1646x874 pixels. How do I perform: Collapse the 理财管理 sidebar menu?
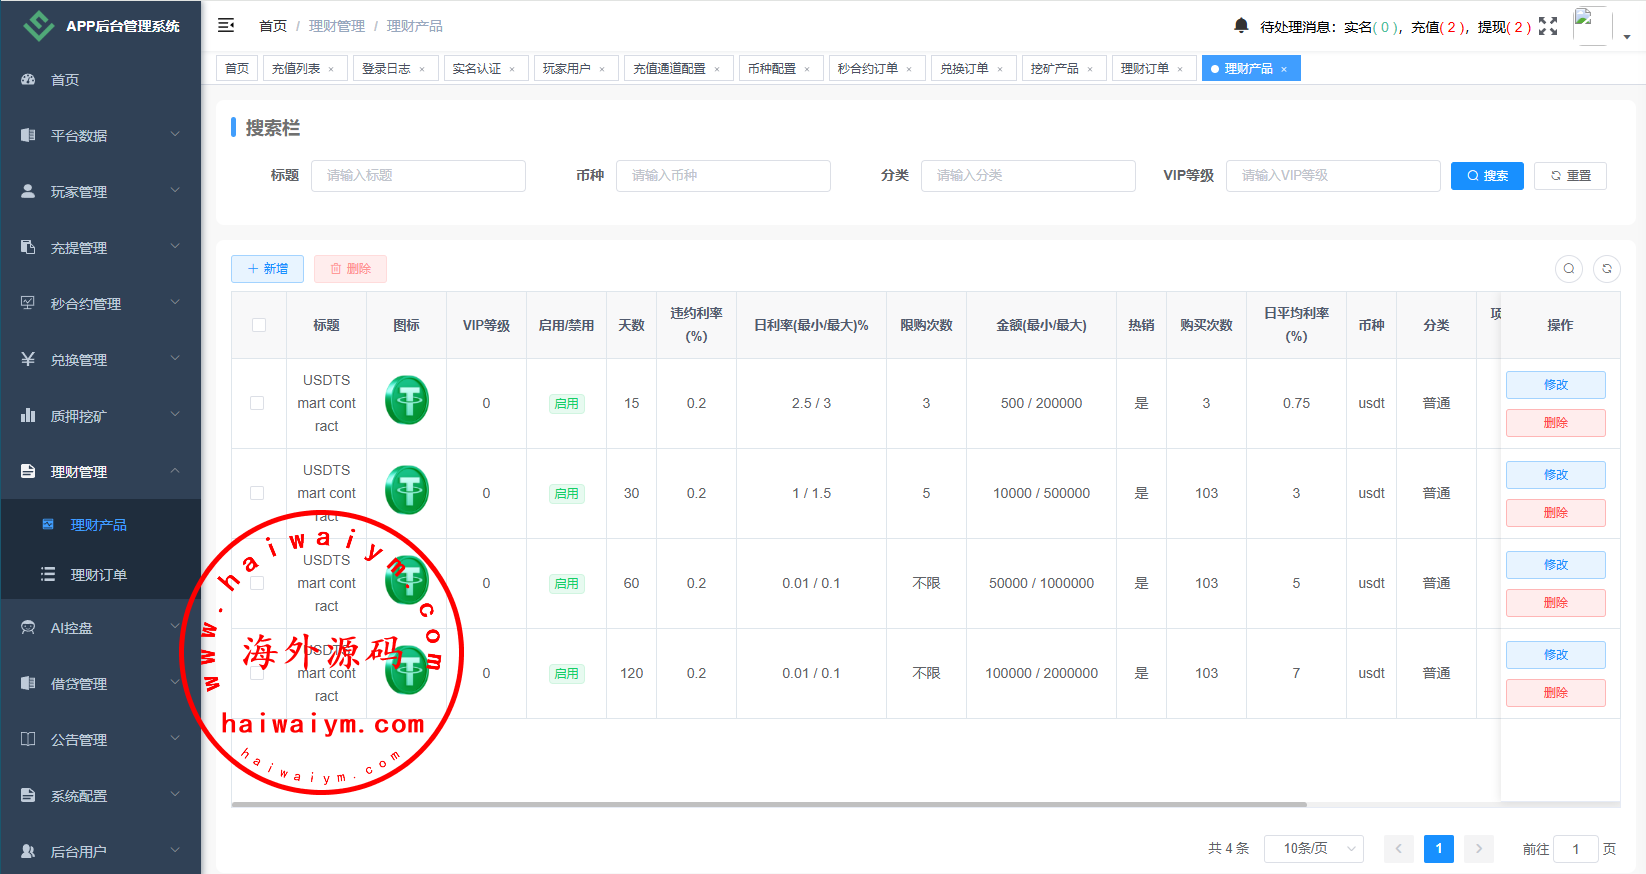(100, 472)
